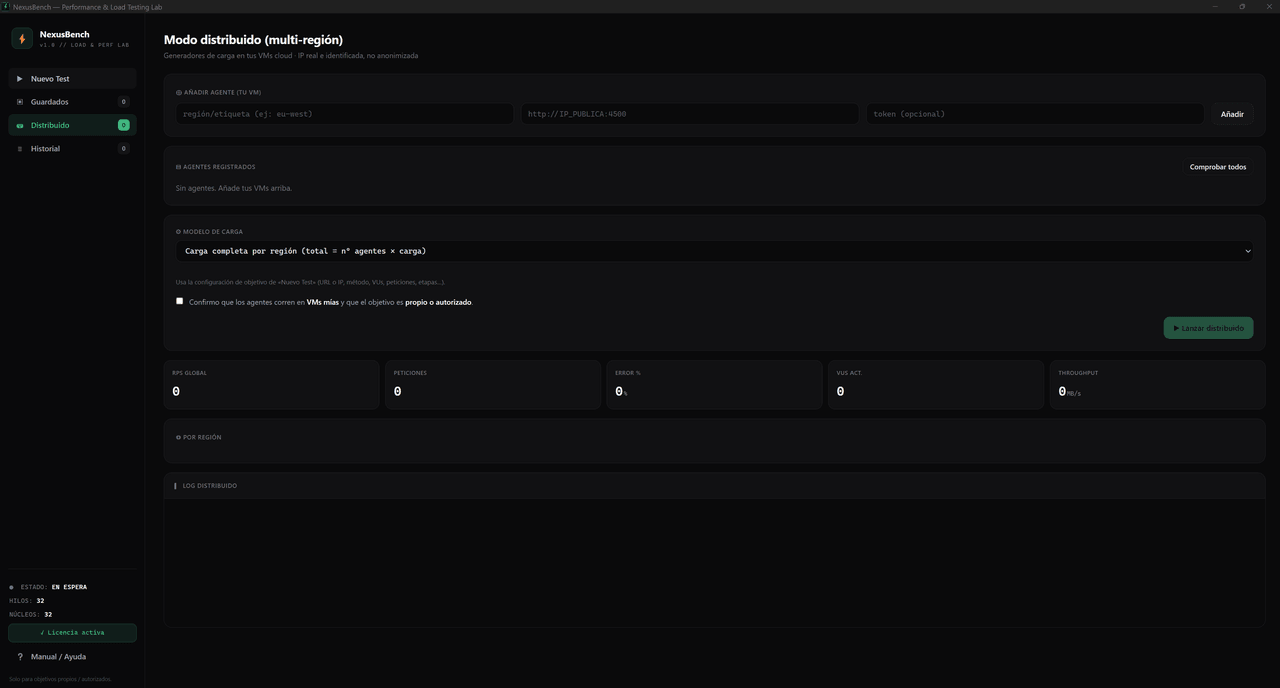
Task: Check the VMs mías authorization confirmation box
Action: click(180, 301)
